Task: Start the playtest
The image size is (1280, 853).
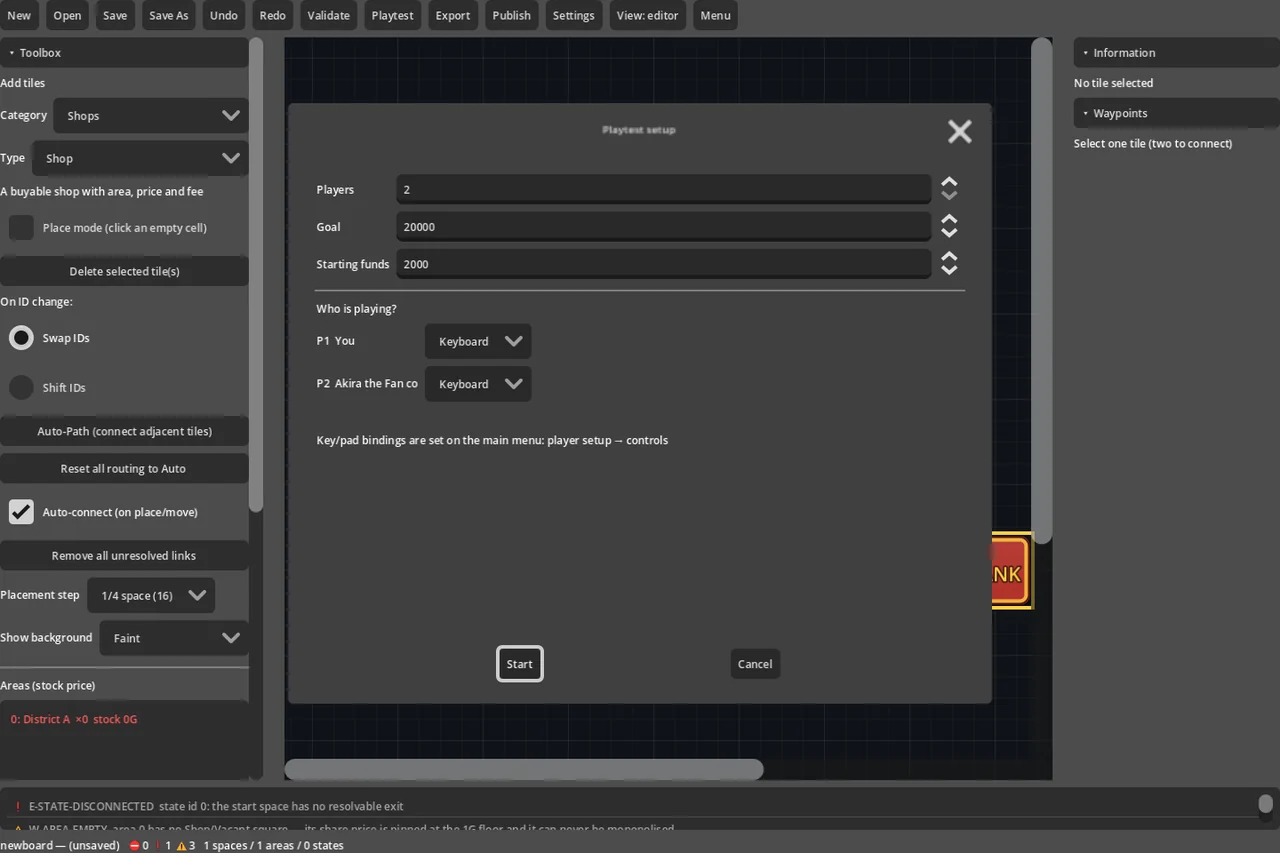Action: [x=520, y=664]
